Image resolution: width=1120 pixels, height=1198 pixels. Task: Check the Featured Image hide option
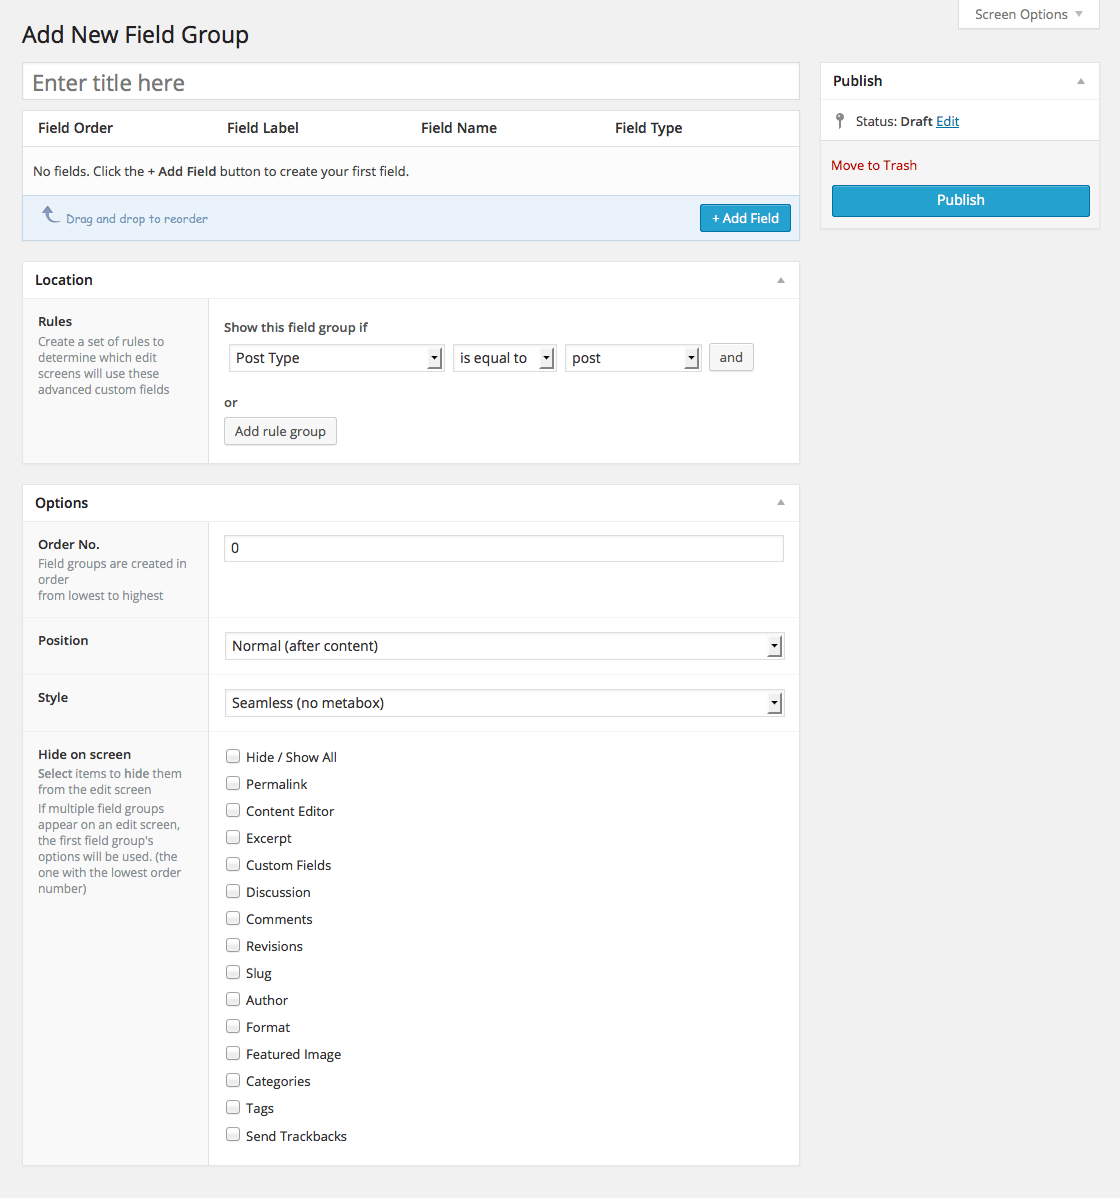[x=233, y=1053]
